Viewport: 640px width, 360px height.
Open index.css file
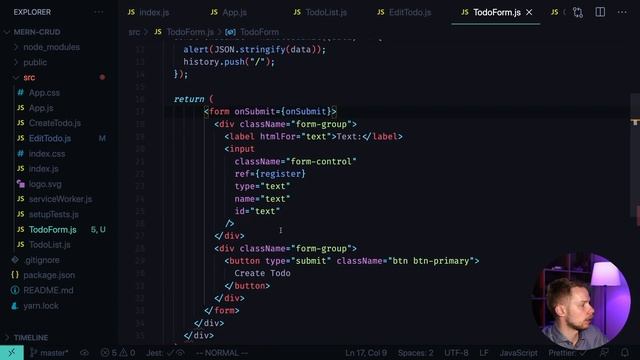tap(47, 154)
